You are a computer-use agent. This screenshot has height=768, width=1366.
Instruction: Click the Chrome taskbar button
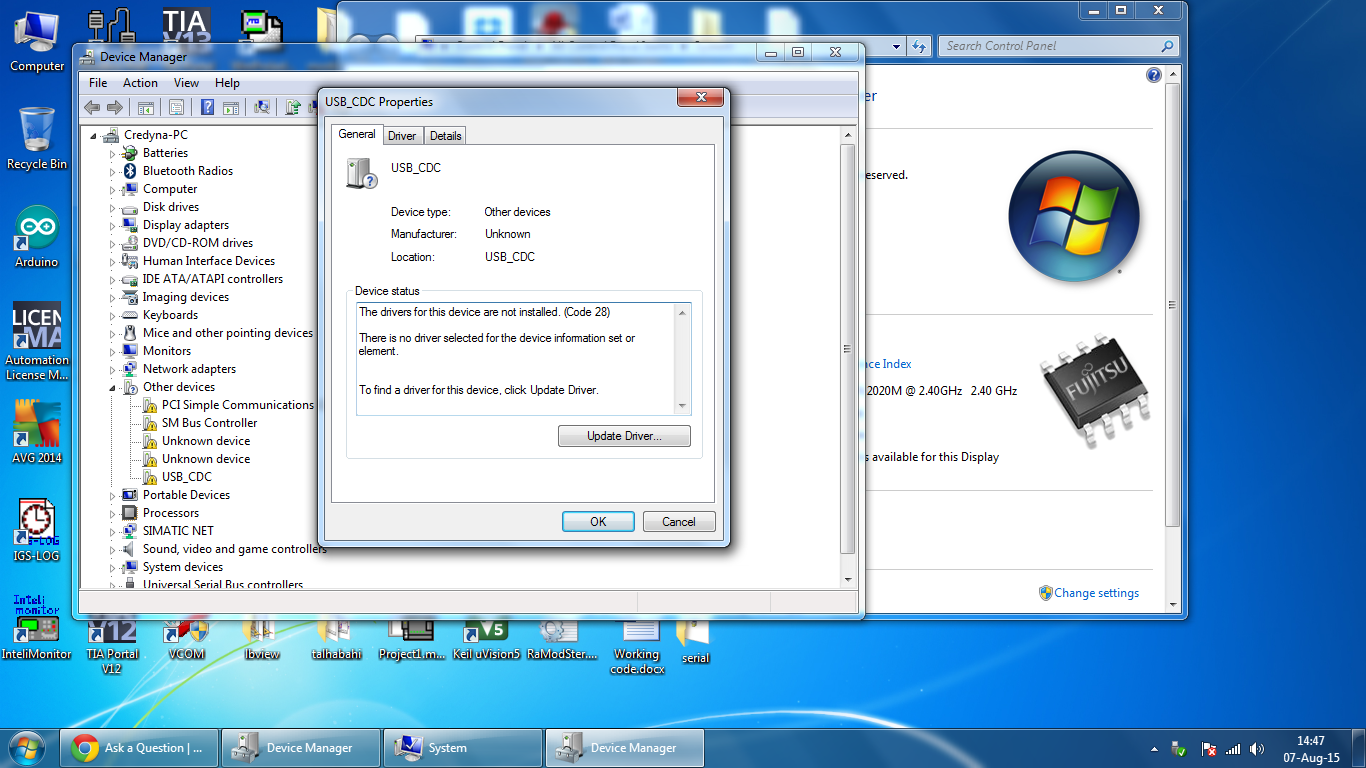coord(139,748)
